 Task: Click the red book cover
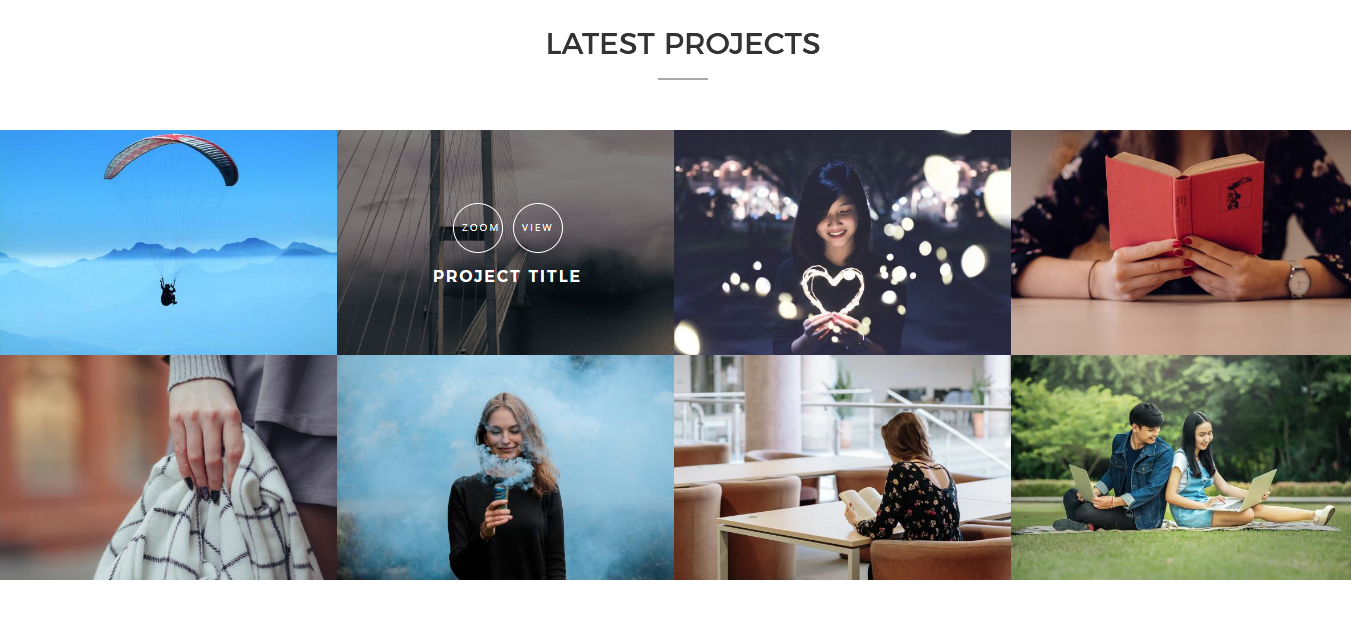pos(1184,203)
